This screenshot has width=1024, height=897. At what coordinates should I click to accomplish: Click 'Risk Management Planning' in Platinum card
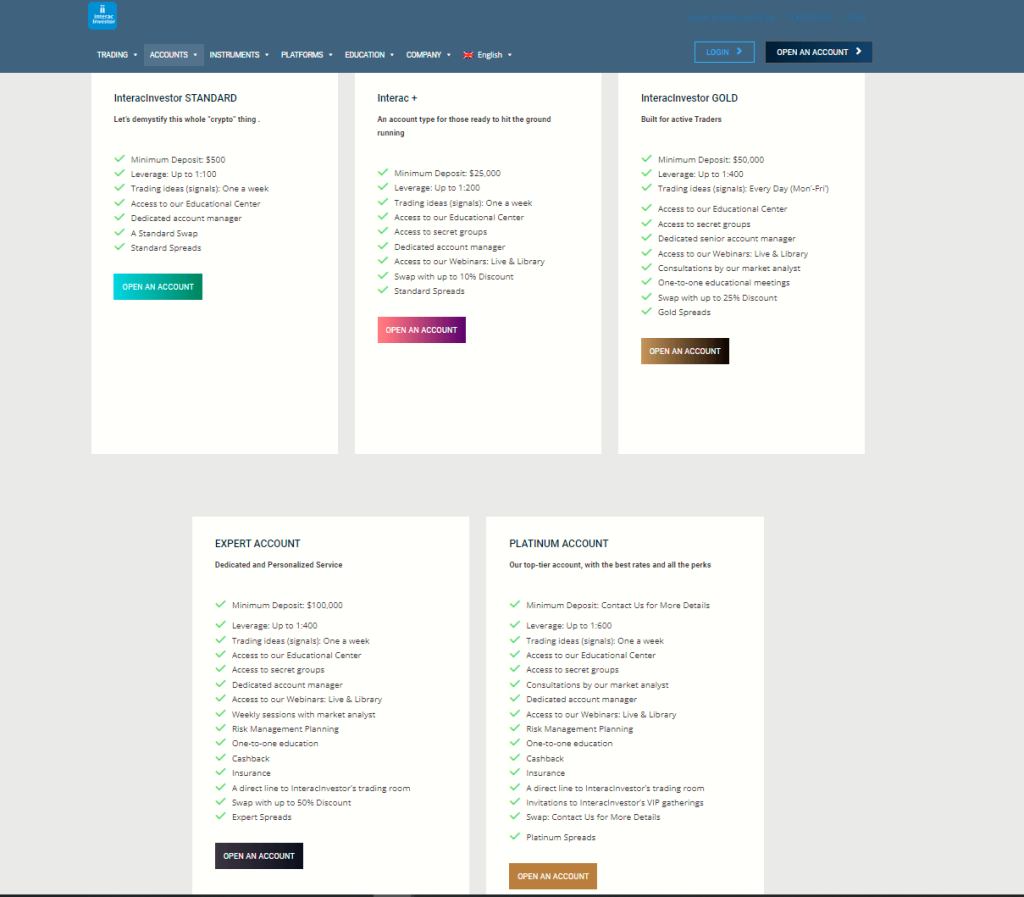[x=580, y=729]
